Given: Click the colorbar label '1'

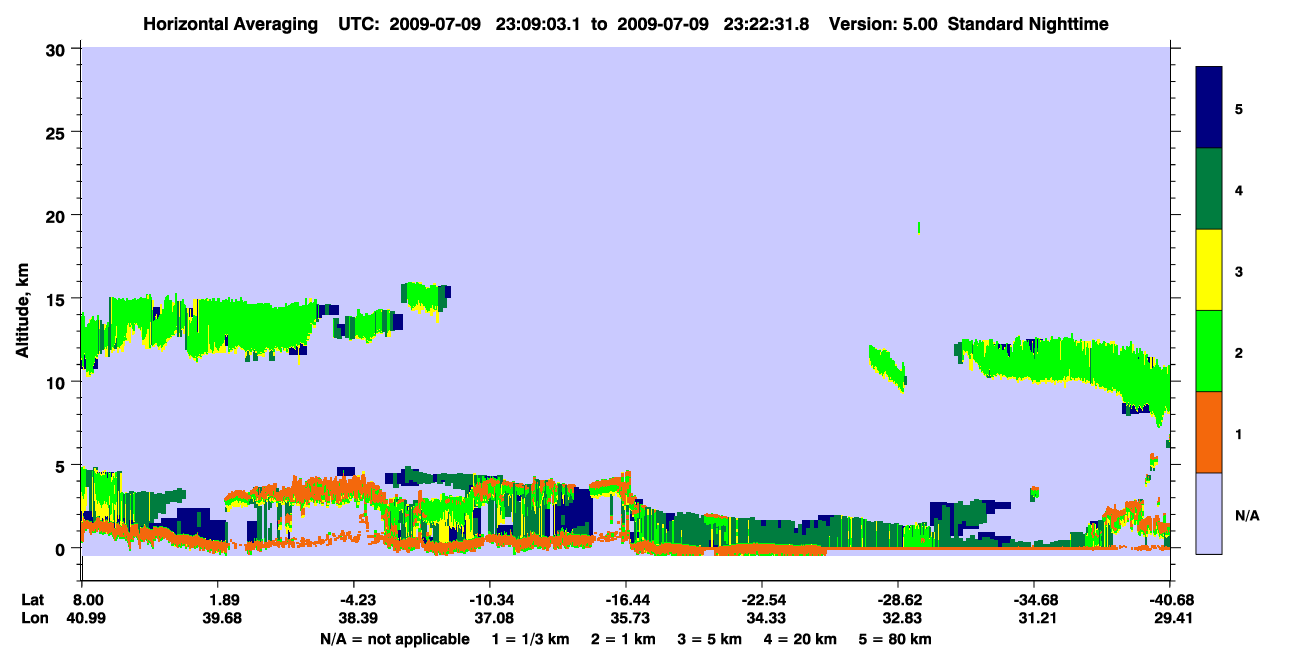Looking at the screenshot, I should click(1239, 434).
